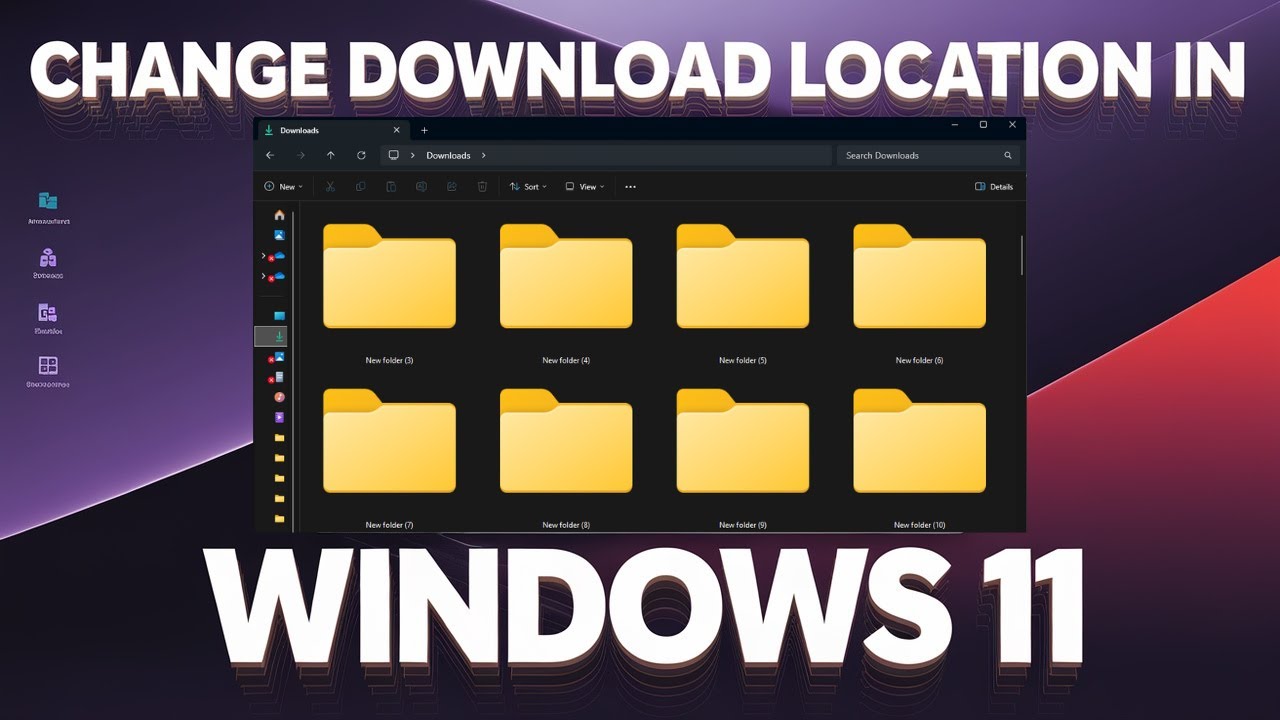Close the Downloads tab
This screenshot has width=1280, height=720.
(397, 130)
